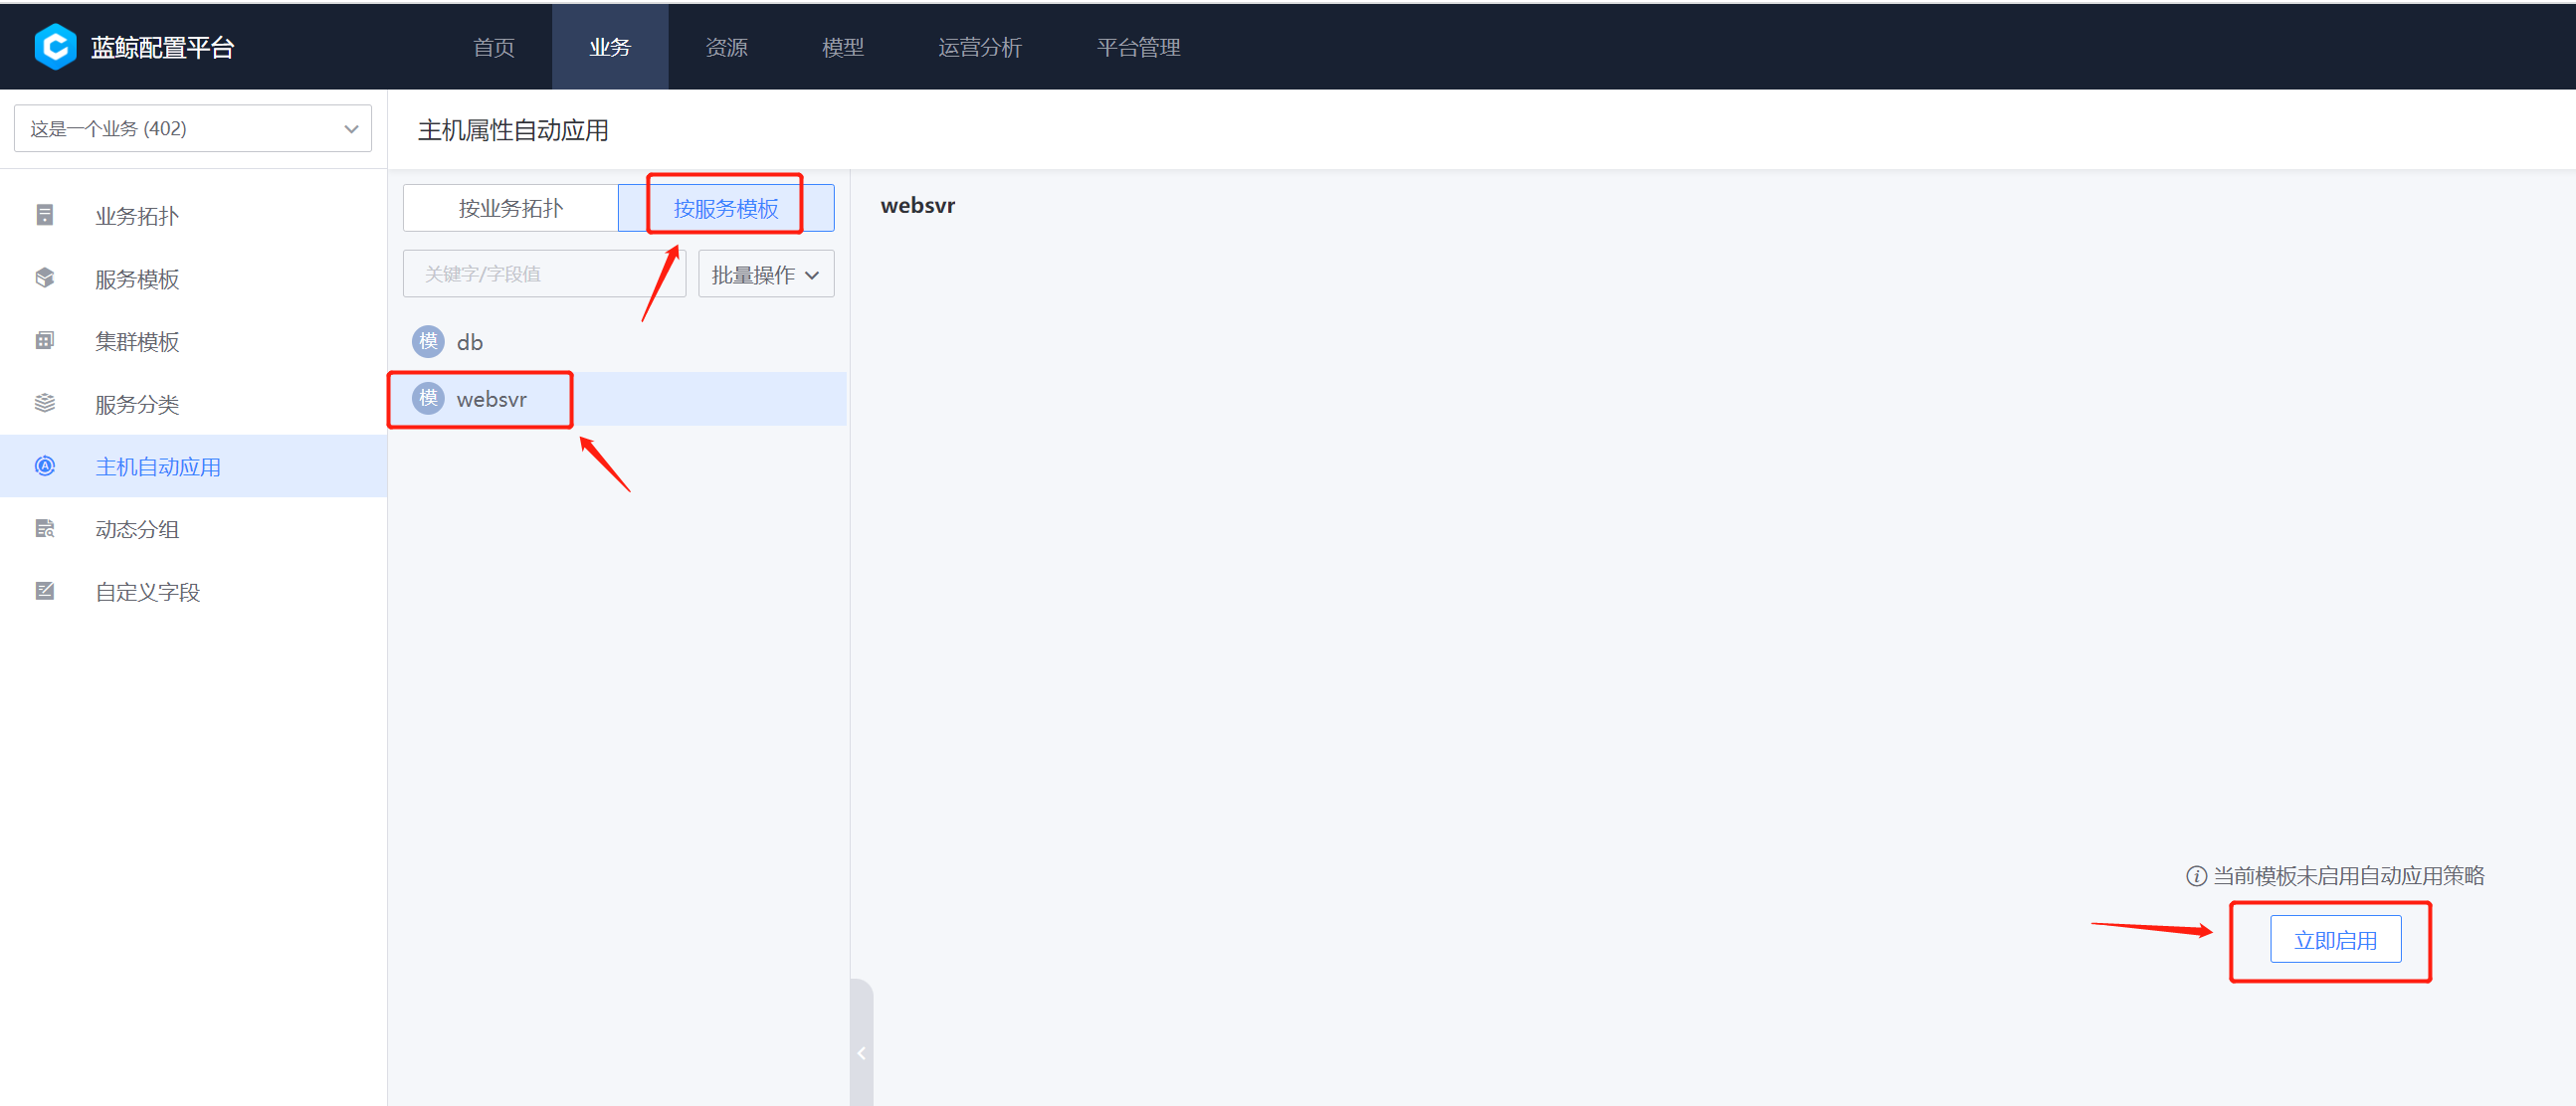Click the 主机自动应用 sidebar icon
The width and height of the screenshot is (2576, 1106).
point(45,466)
